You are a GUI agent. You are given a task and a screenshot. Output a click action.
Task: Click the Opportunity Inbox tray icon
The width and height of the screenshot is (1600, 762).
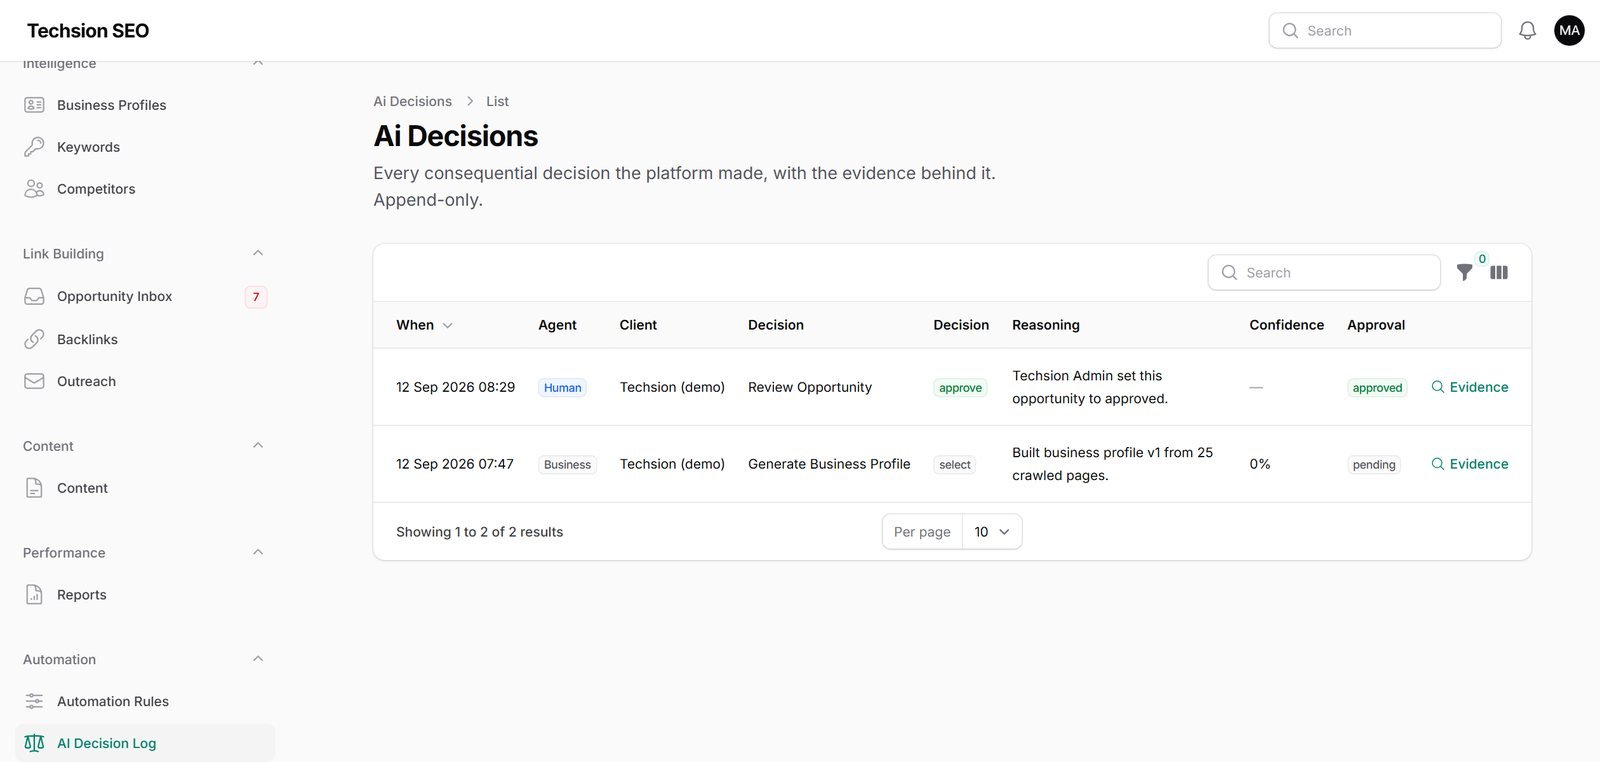(x=34, y=297)
